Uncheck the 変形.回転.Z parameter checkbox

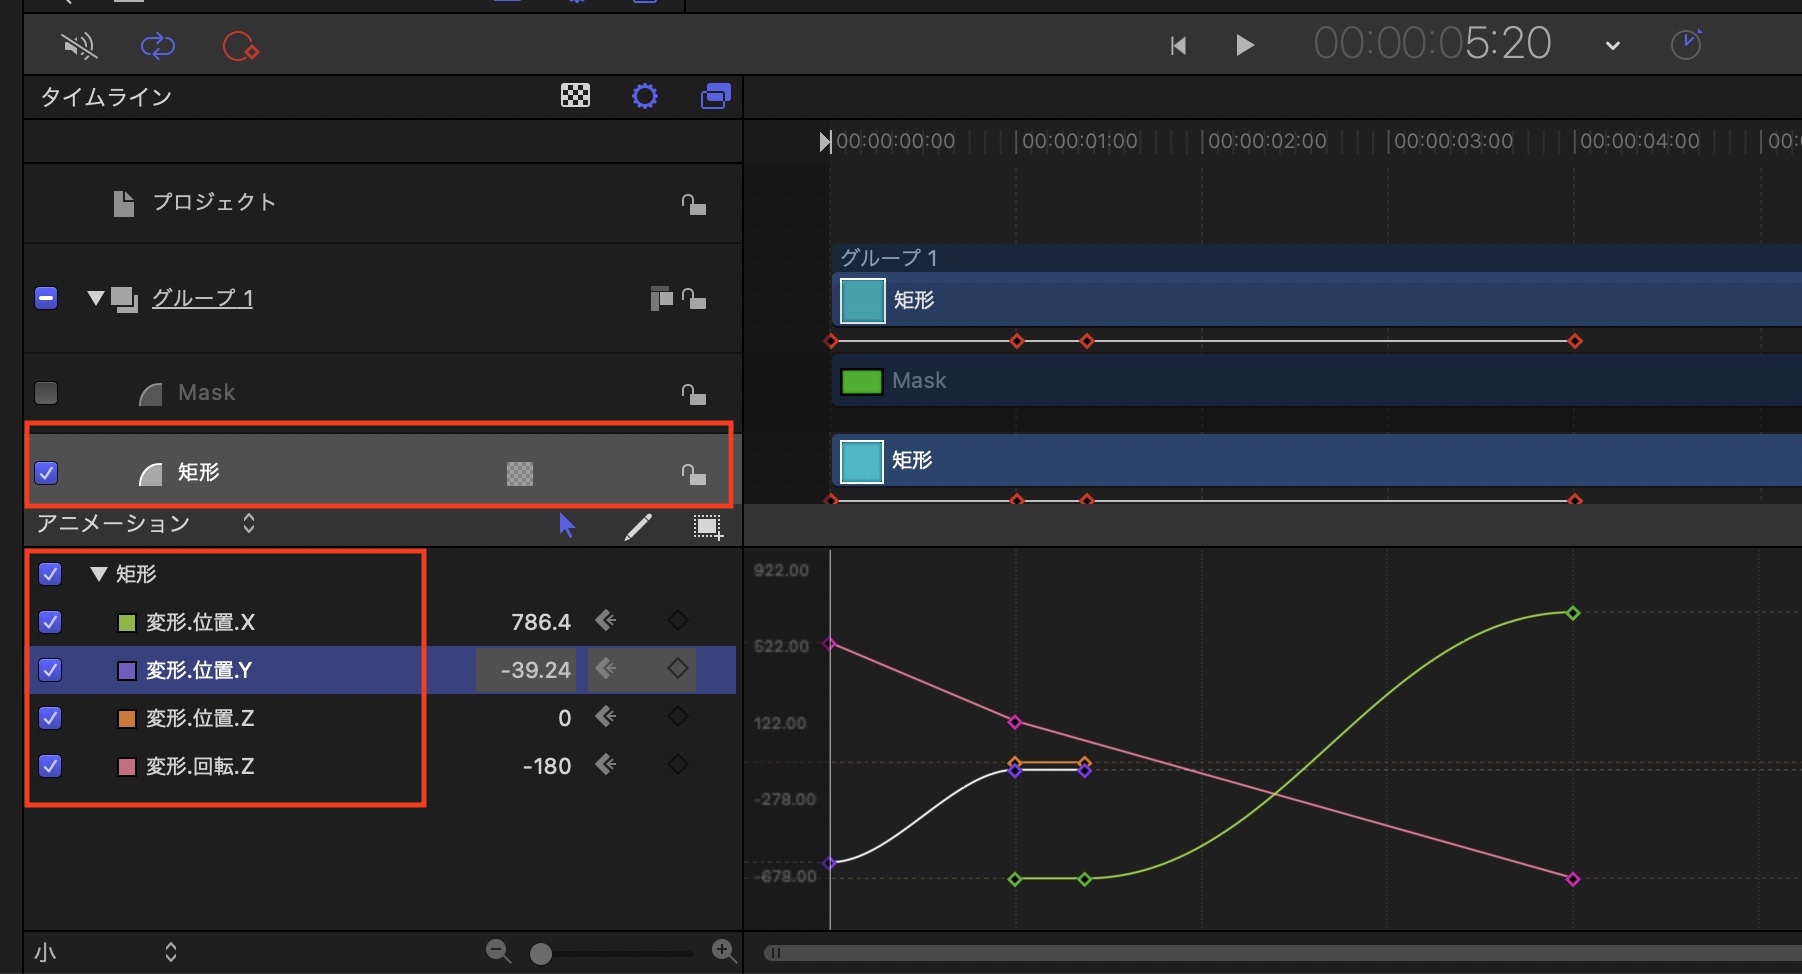pos(50,766)
